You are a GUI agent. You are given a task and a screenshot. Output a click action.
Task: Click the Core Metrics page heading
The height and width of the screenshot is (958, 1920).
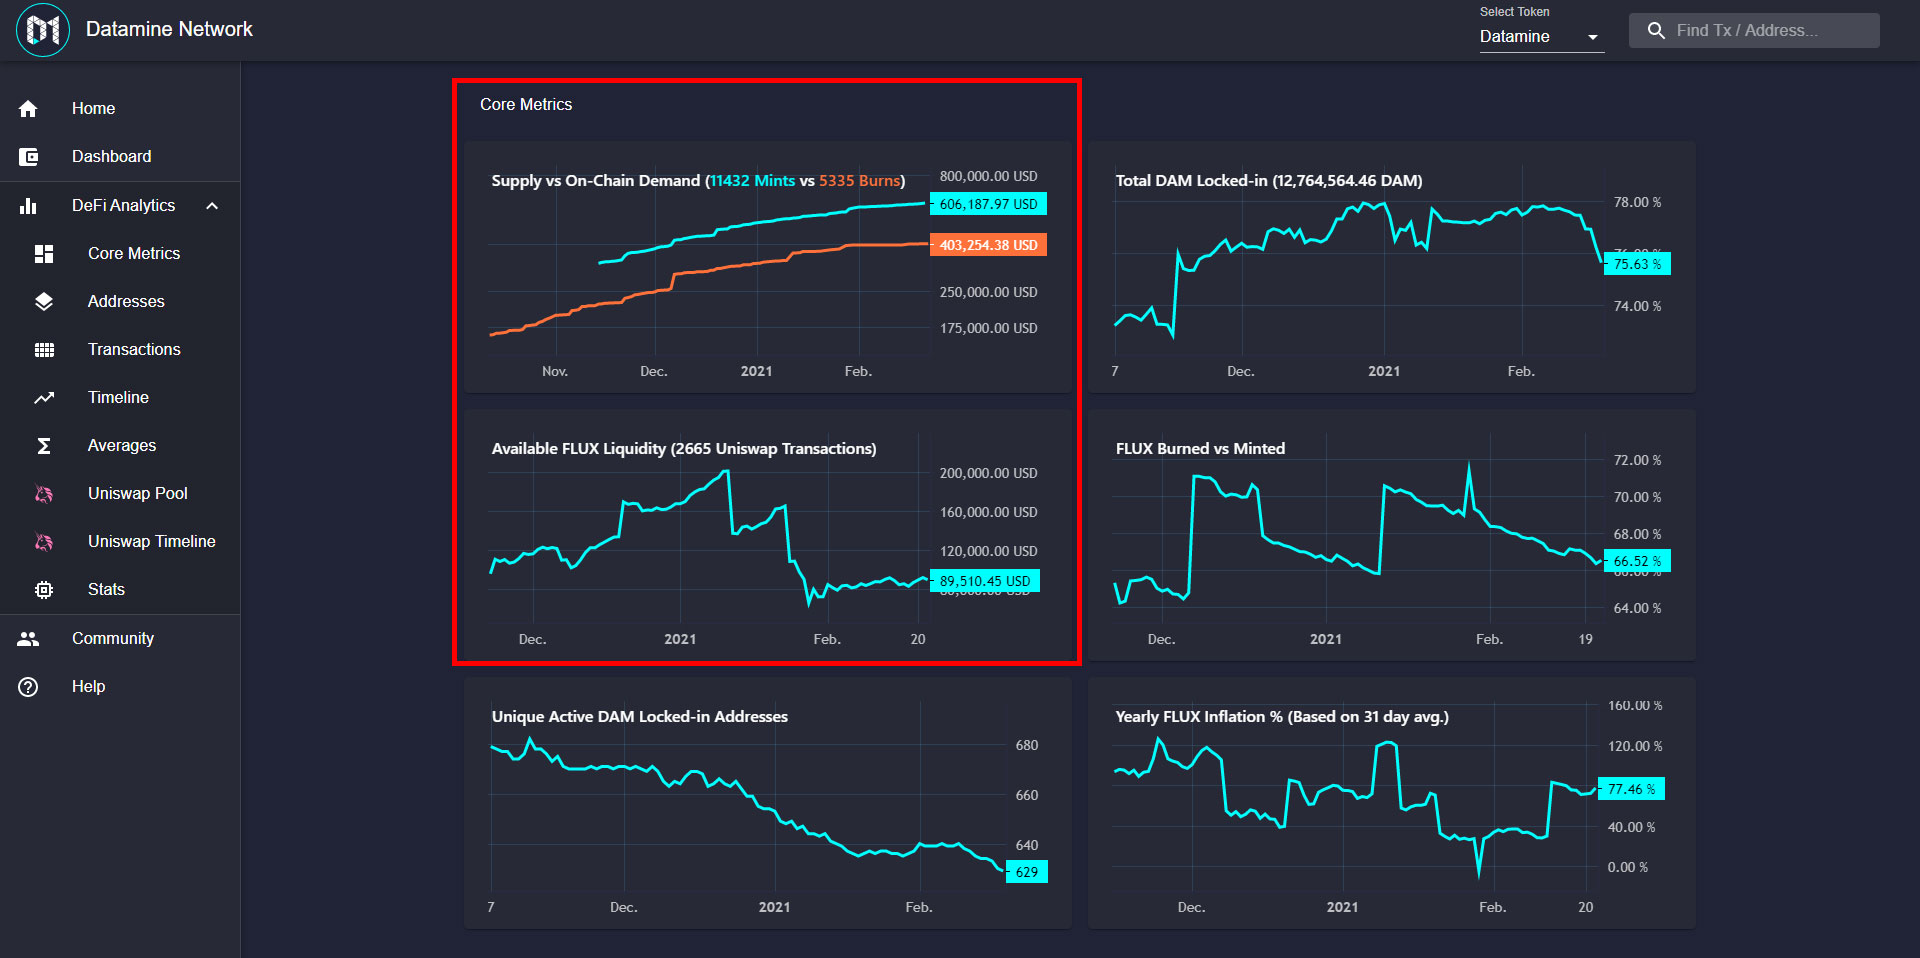526,104
